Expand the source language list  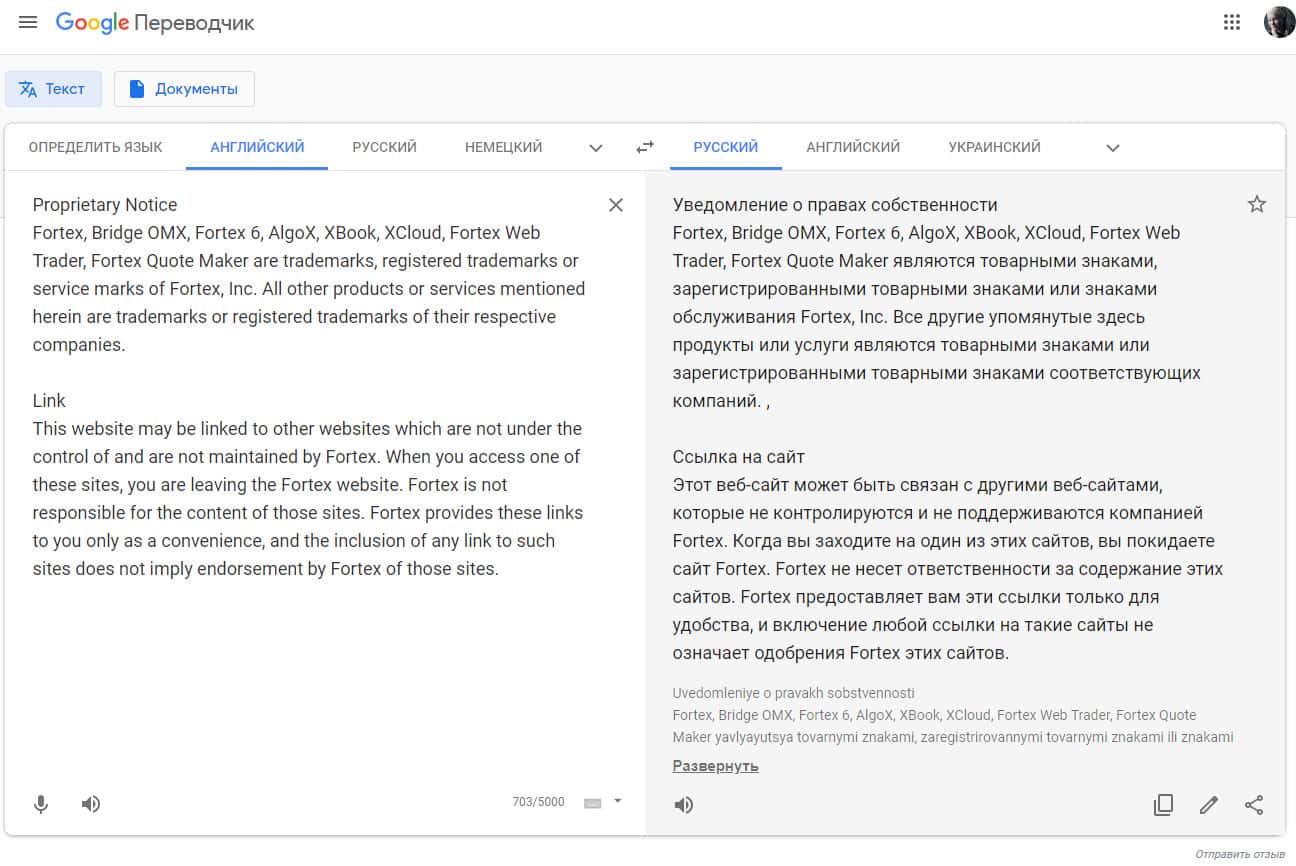[596, 148]
